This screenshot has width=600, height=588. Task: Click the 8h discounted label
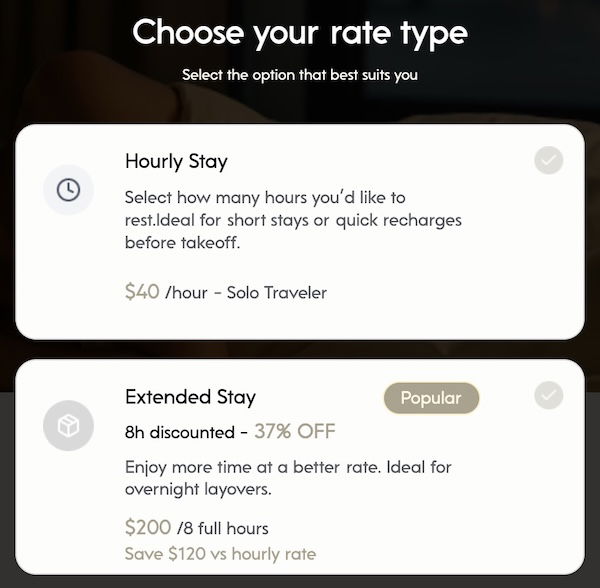[x=178, y=433]
